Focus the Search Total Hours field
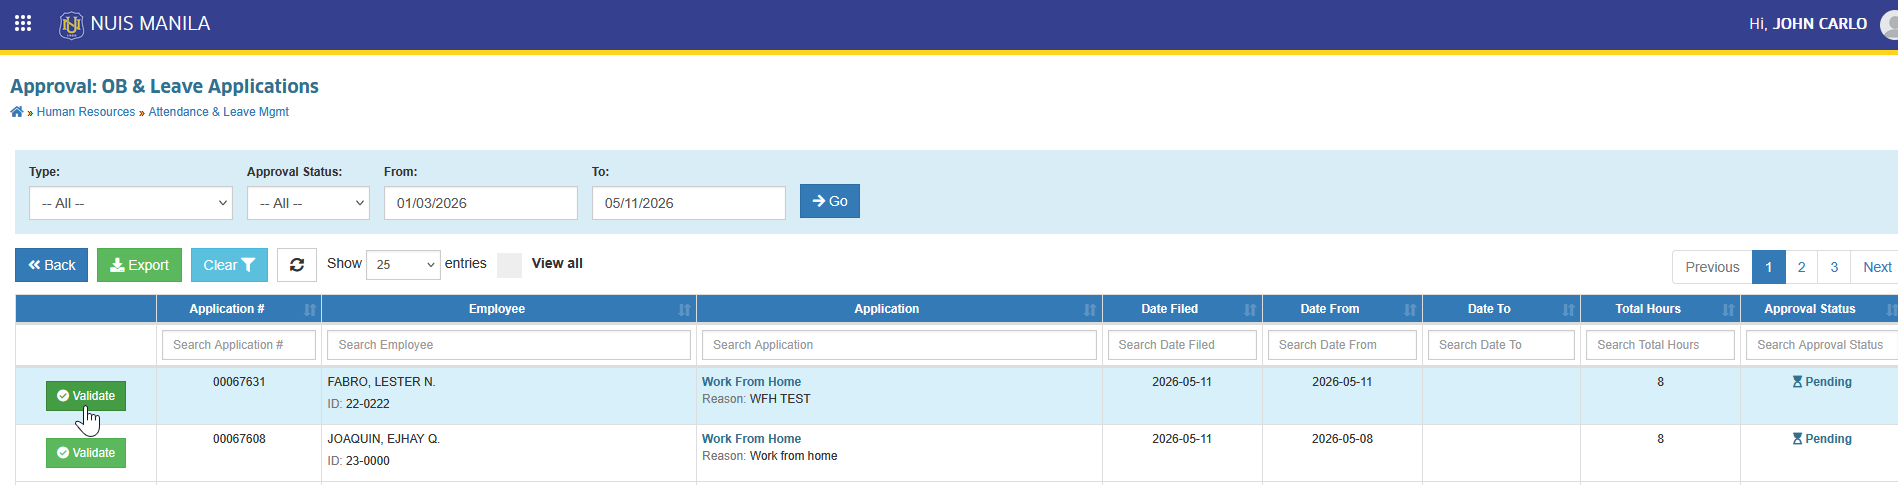 [1660, 345]
